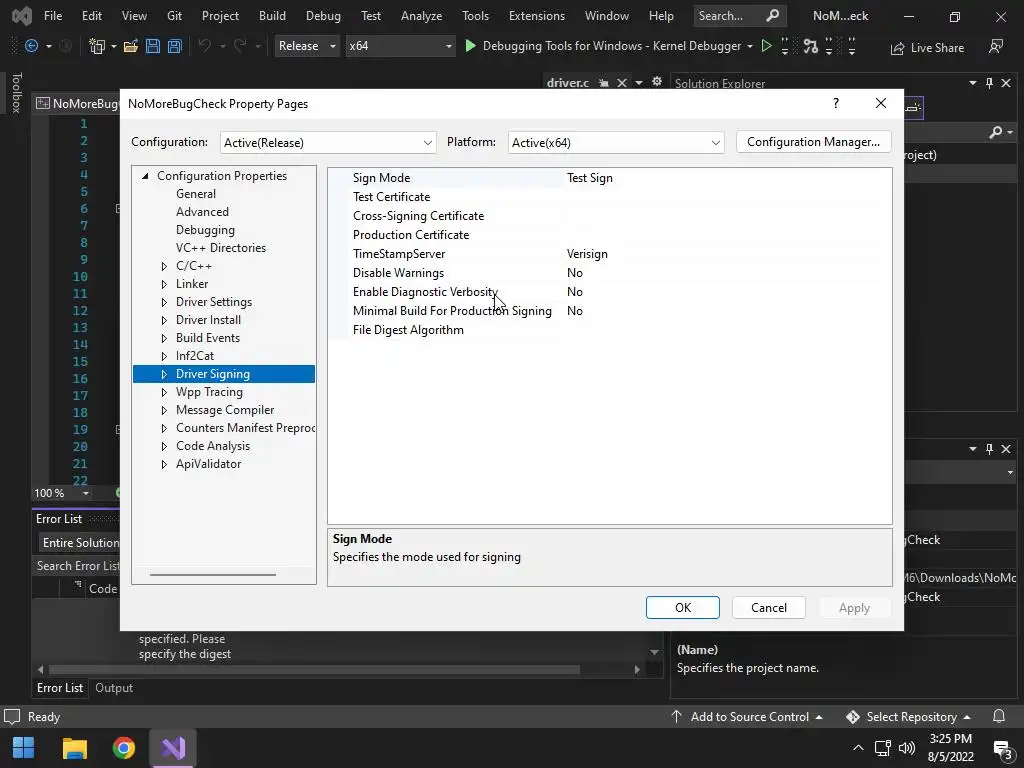
Task: Expand the Wpp Tracing tree node
Action: point(164,392)
